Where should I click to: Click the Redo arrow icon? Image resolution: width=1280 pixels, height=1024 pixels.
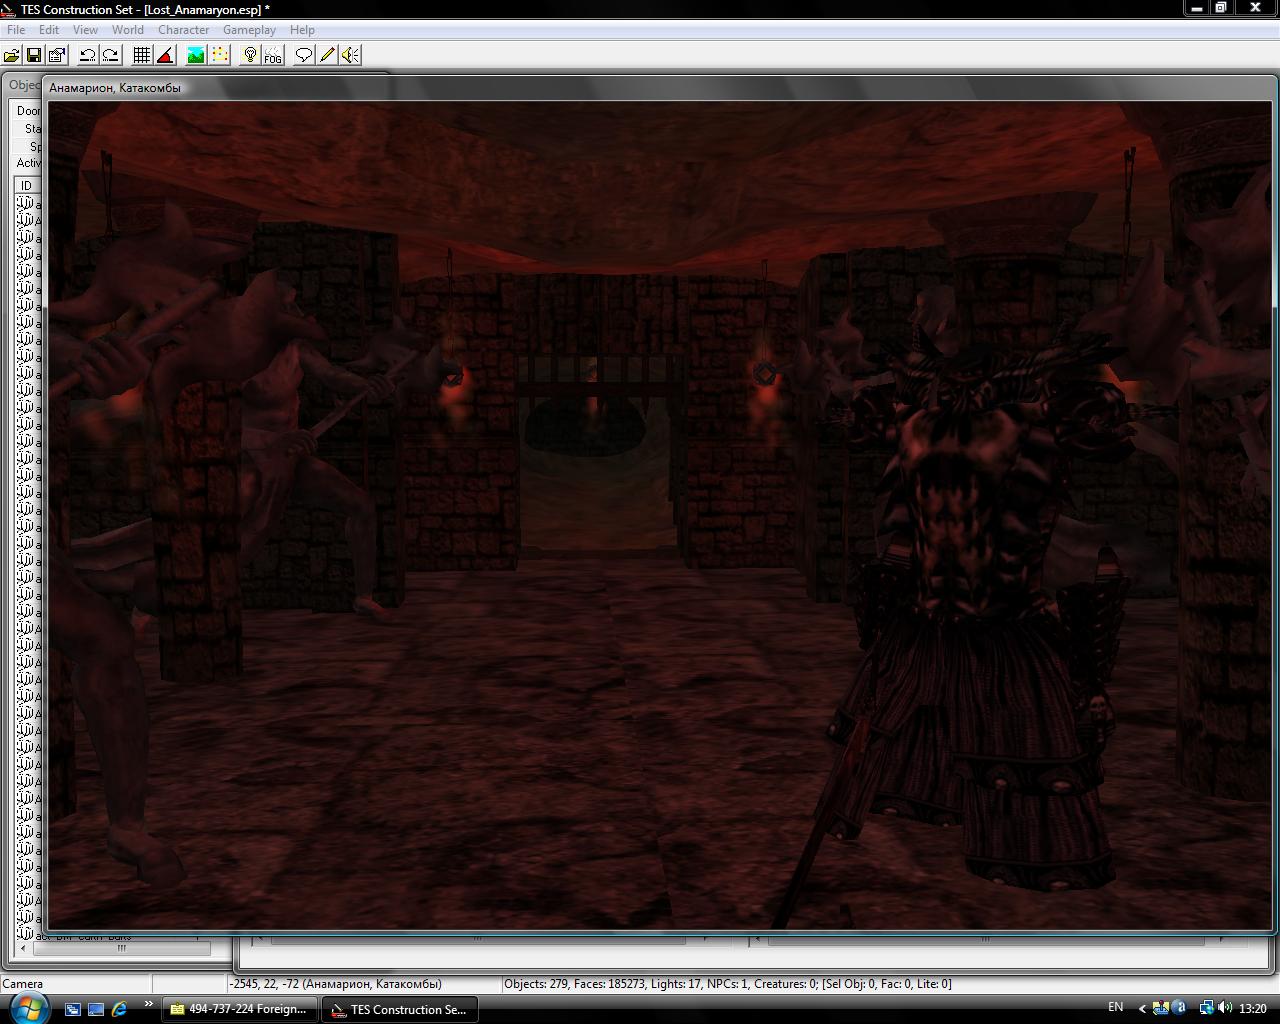(110, 55)
